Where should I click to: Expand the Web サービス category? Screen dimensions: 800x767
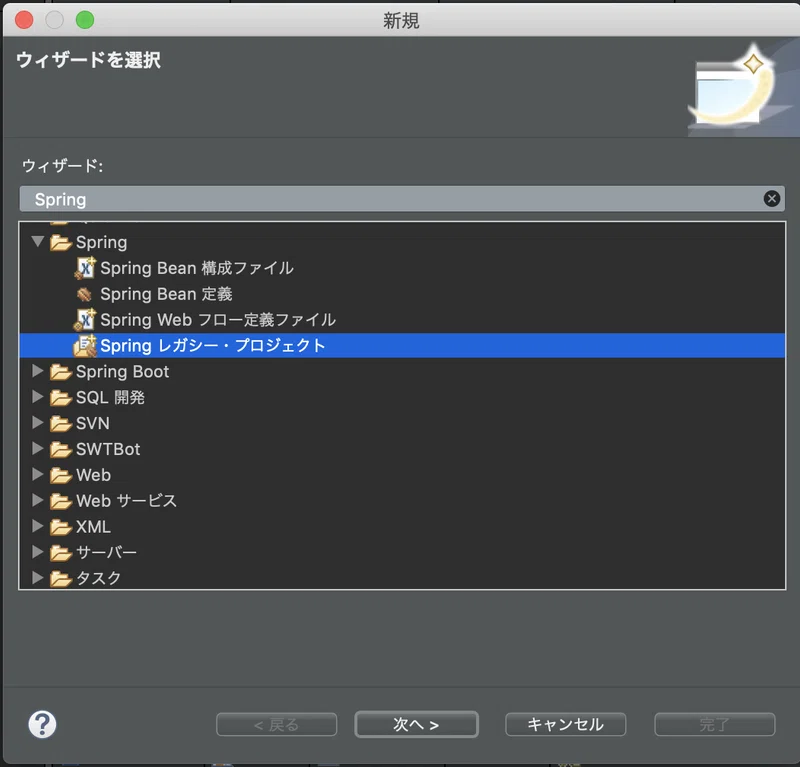pyautogui.click(x=37, y=500)
